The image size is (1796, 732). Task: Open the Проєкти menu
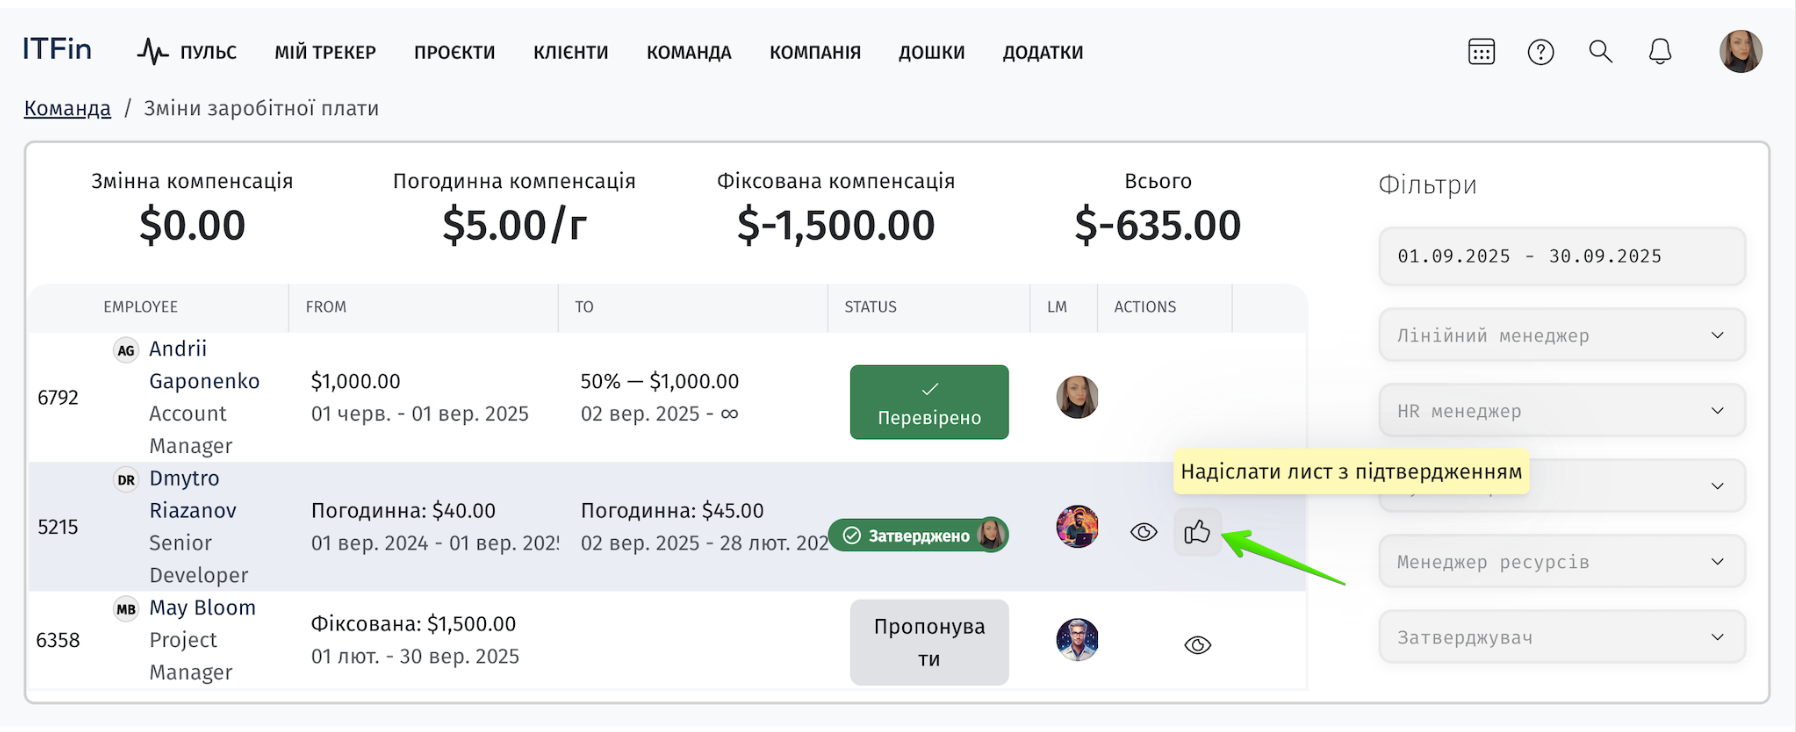coord(455,52)
